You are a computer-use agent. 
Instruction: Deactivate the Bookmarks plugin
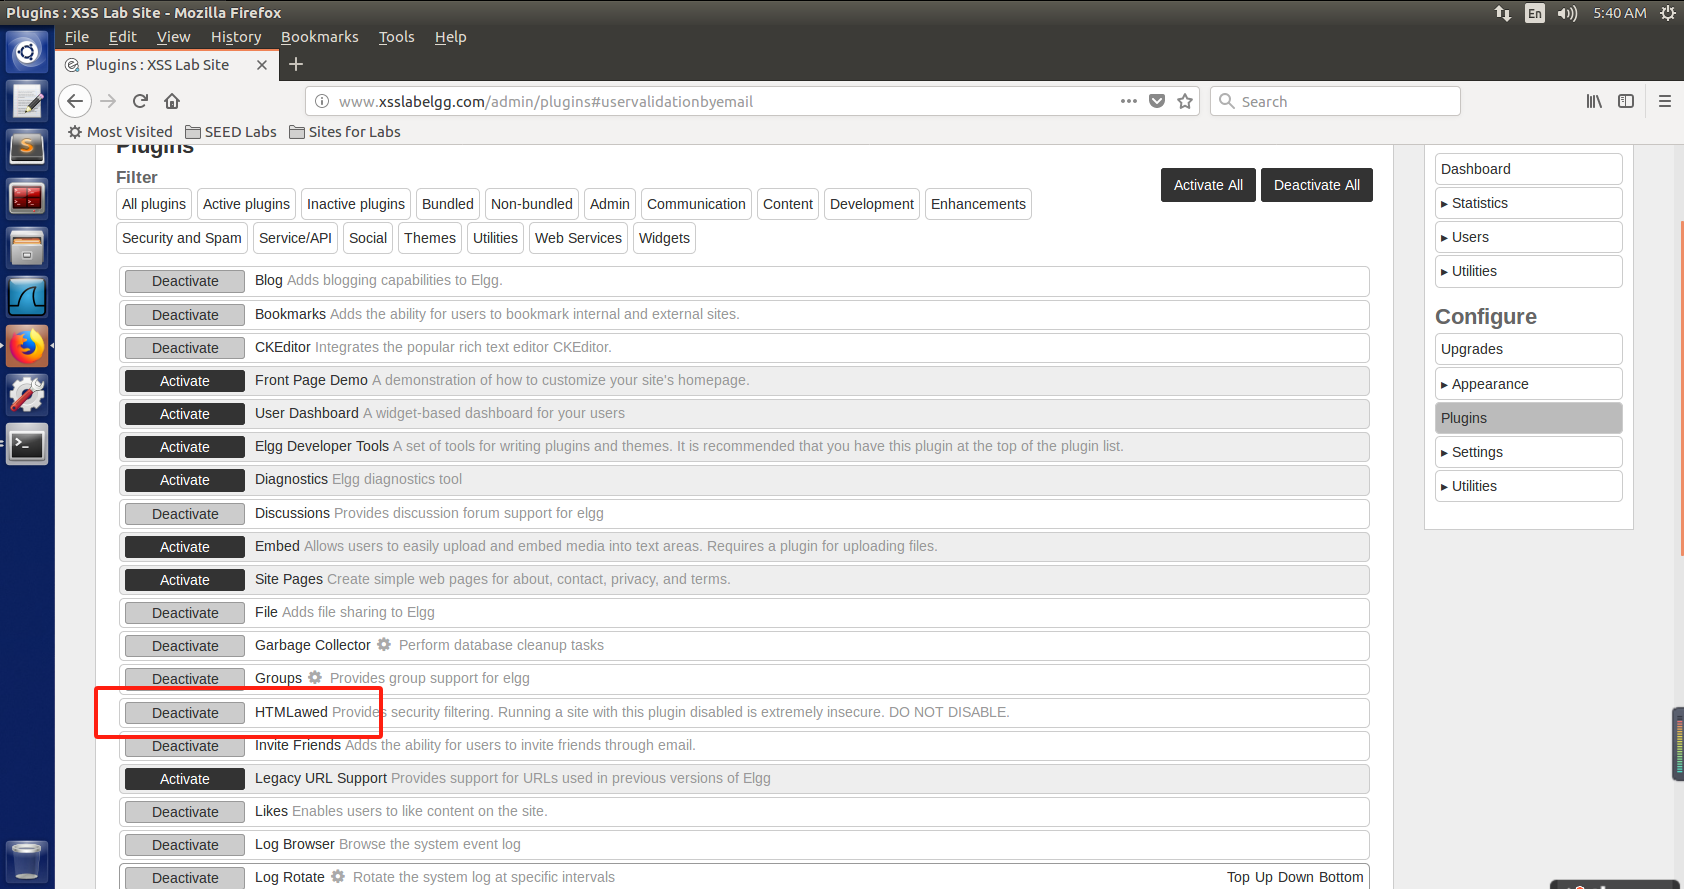[x=185, y=315]
